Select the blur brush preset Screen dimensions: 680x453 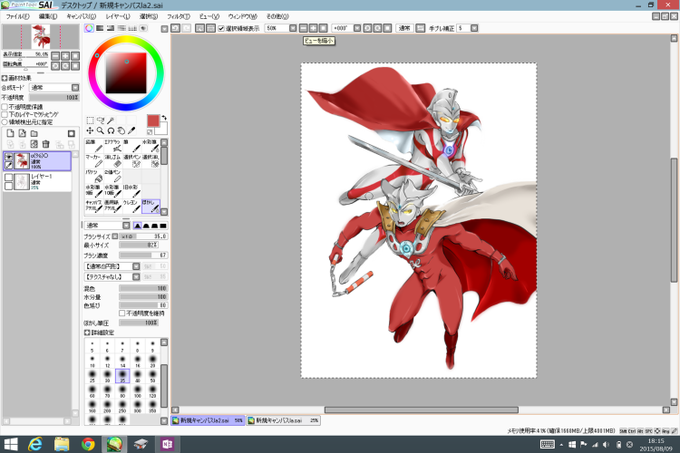(x=150, y=206)
